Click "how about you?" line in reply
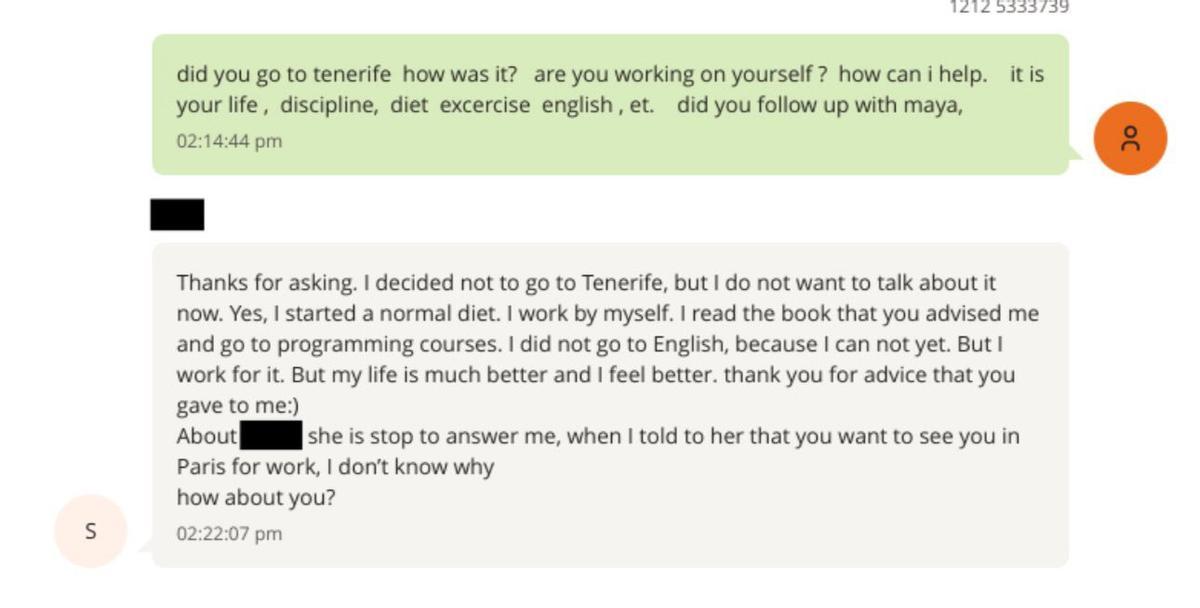This screenshot has height=608, width=1200. tap(256, 497)
